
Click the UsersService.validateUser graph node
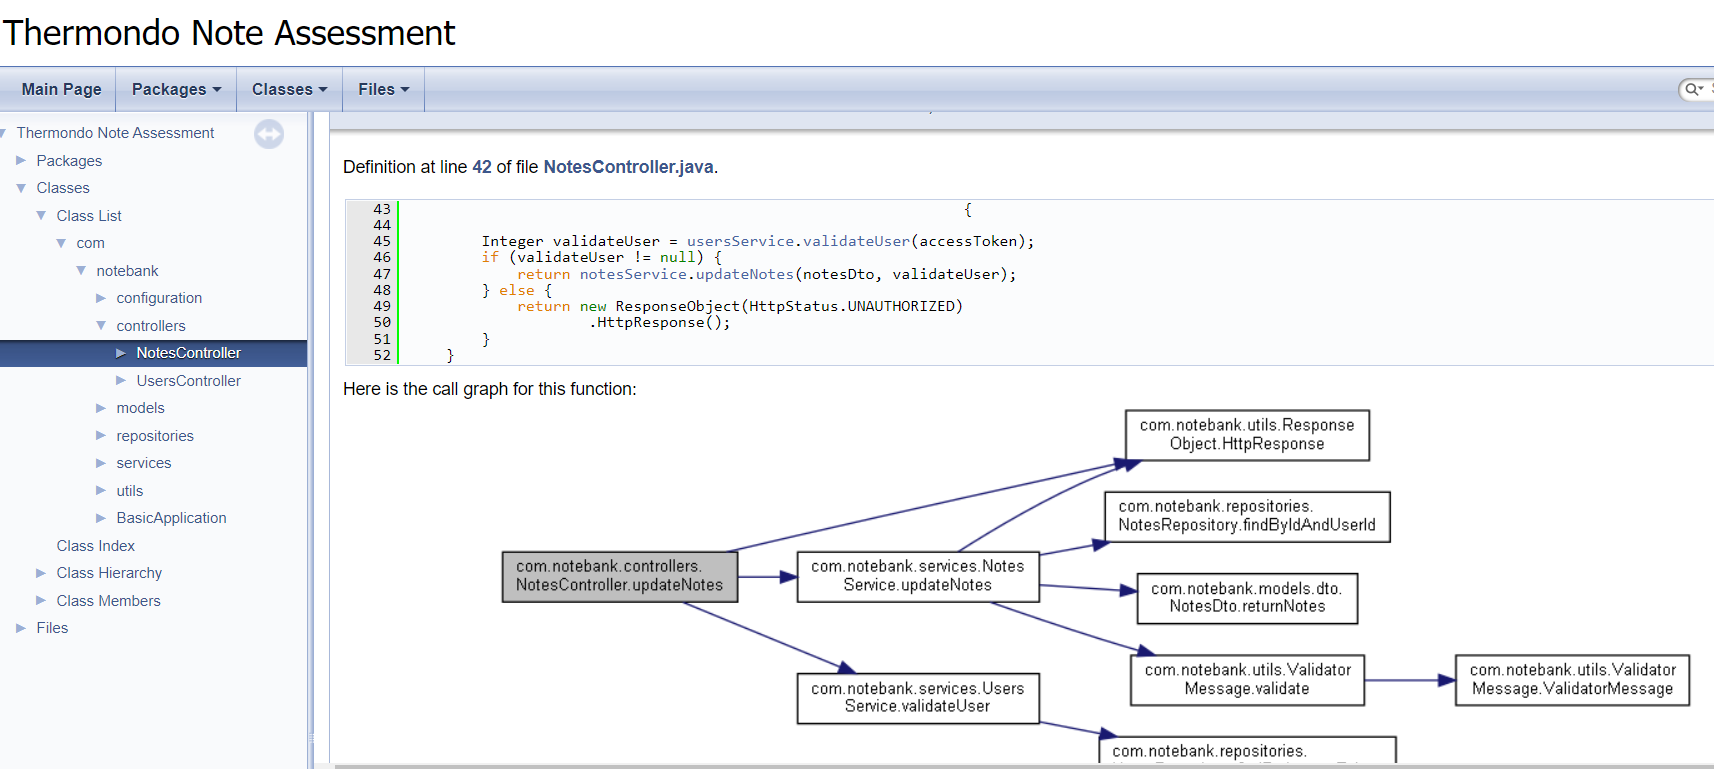pos(918,698)
